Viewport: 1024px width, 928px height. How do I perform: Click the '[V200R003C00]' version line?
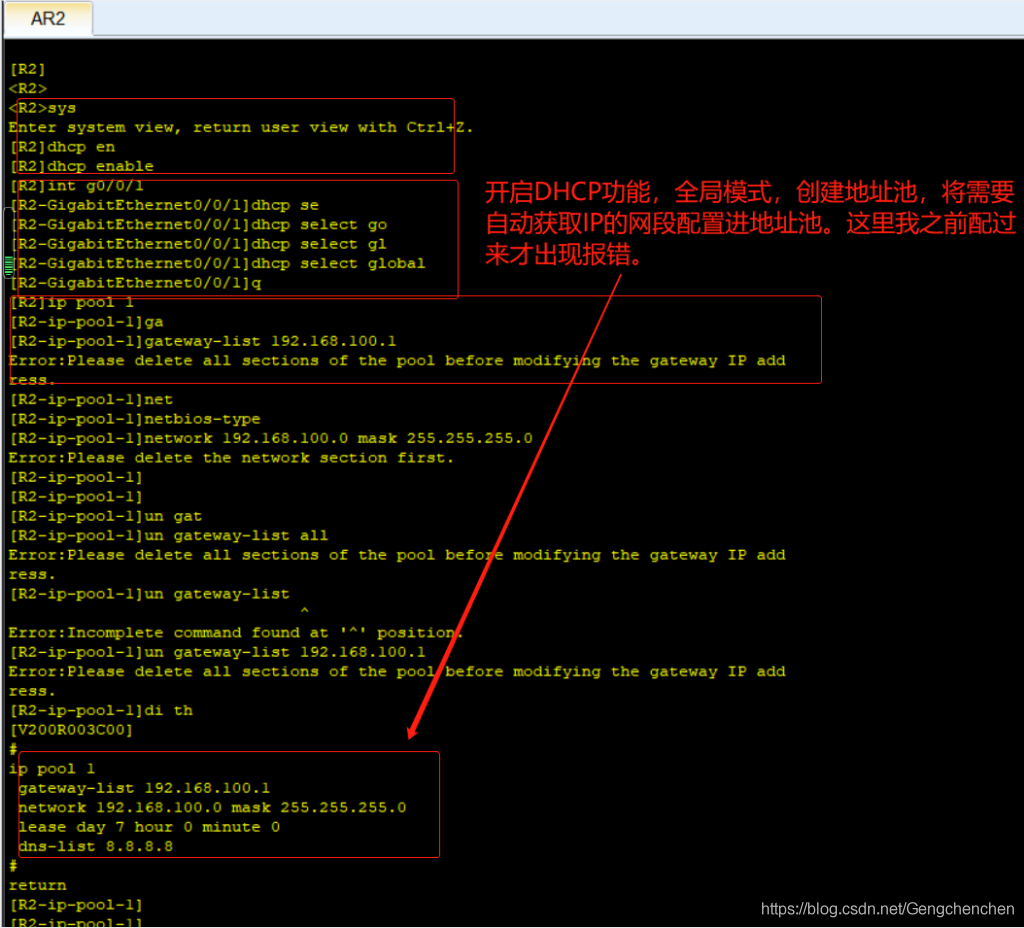[71, 730]
